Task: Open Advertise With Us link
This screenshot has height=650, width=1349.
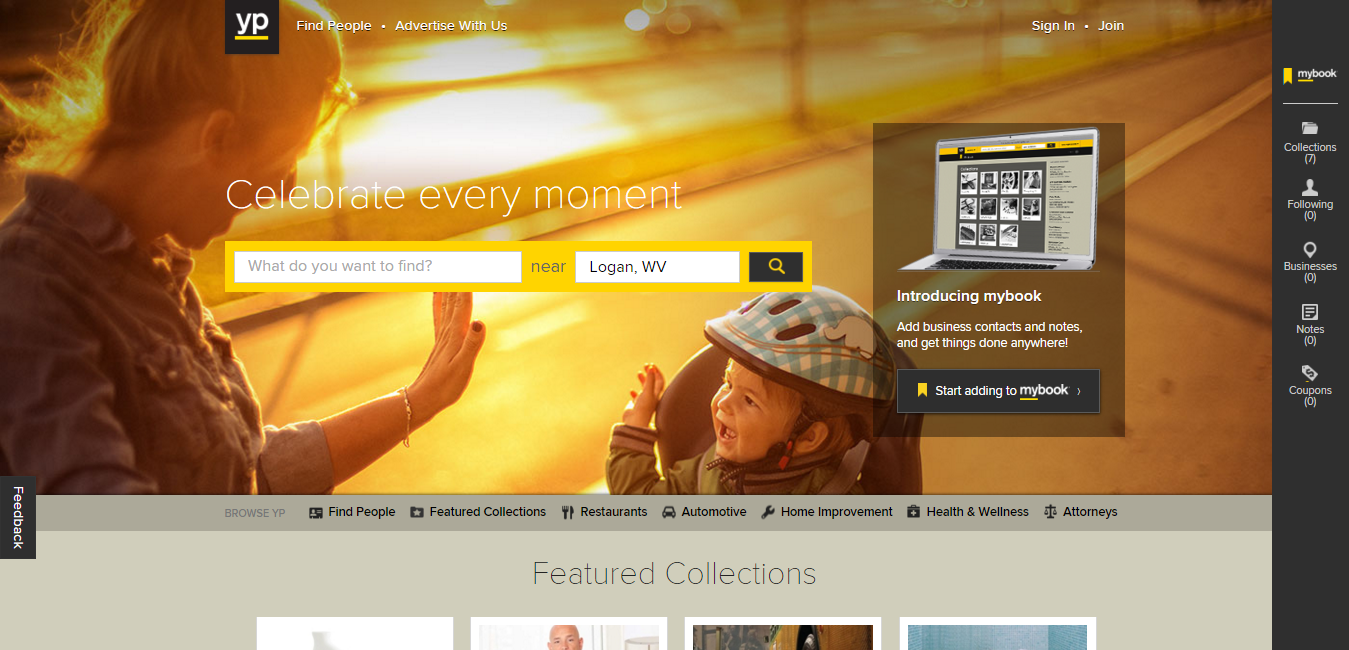Action: [x=451, y=26]
